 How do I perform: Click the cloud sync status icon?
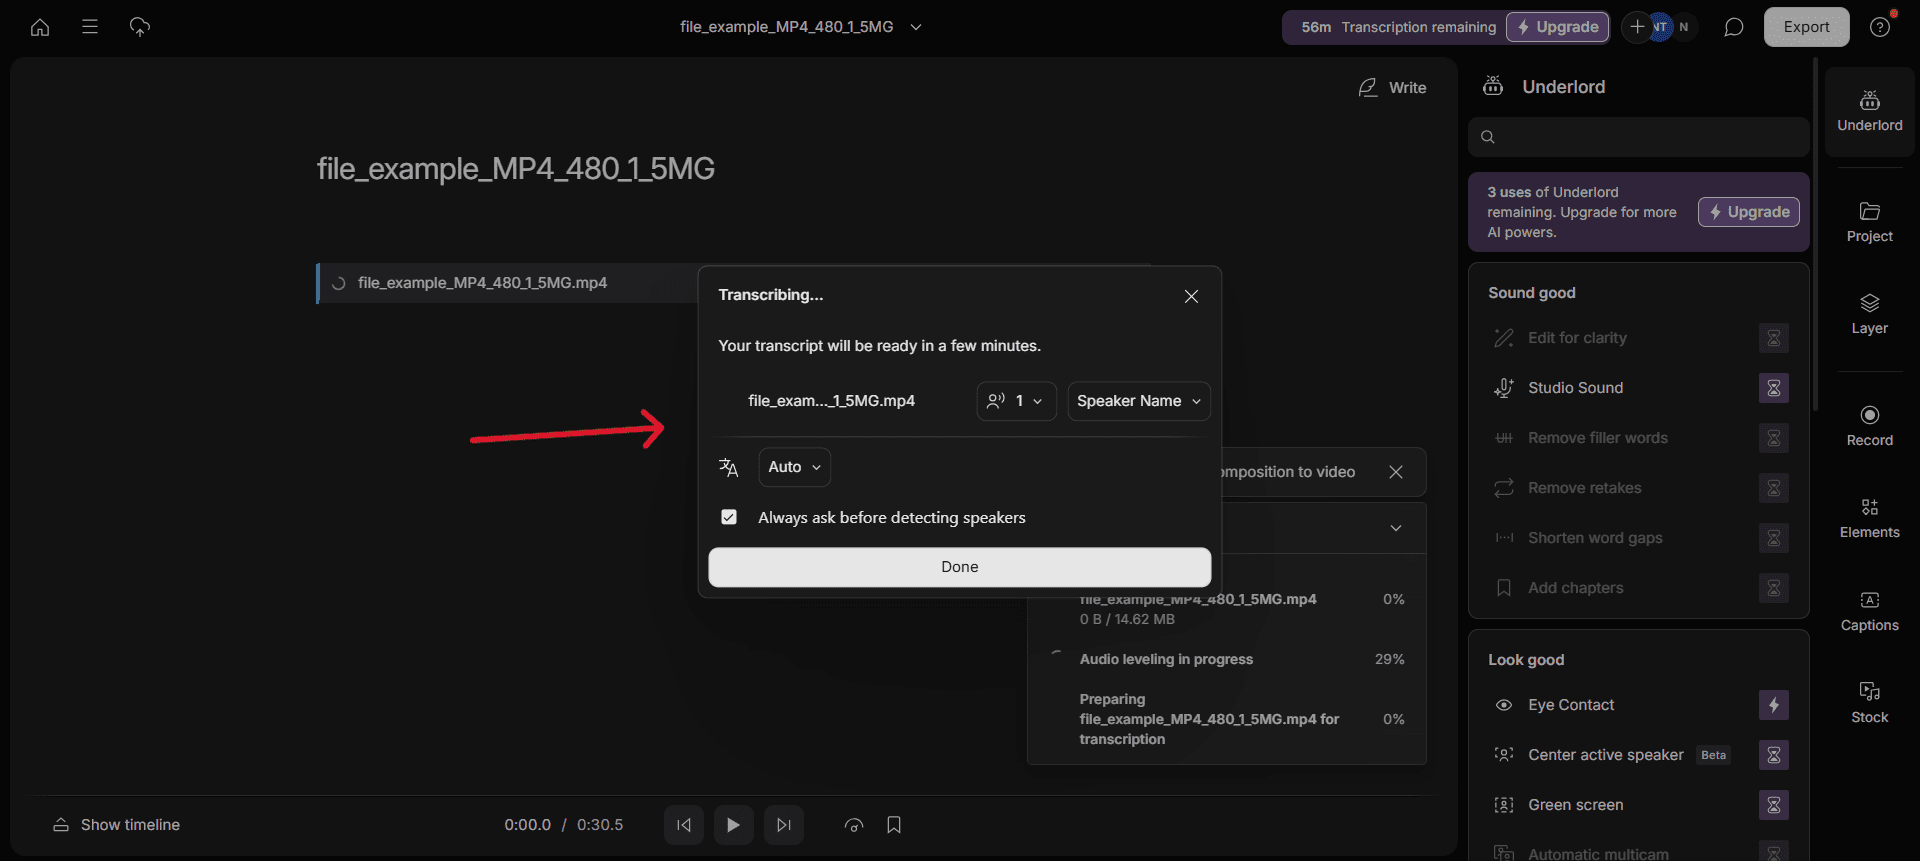140,27
